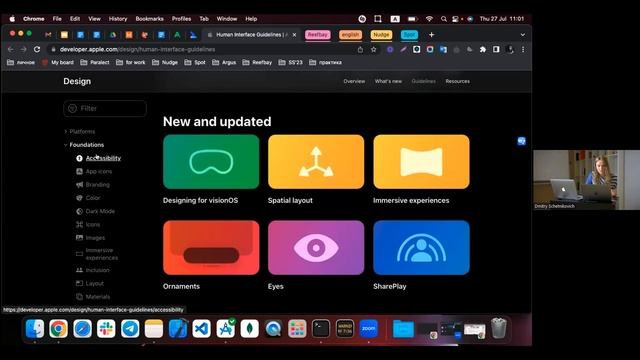
Task: Switch to the pinned Gmail tab
Action: tap(48, 35)
